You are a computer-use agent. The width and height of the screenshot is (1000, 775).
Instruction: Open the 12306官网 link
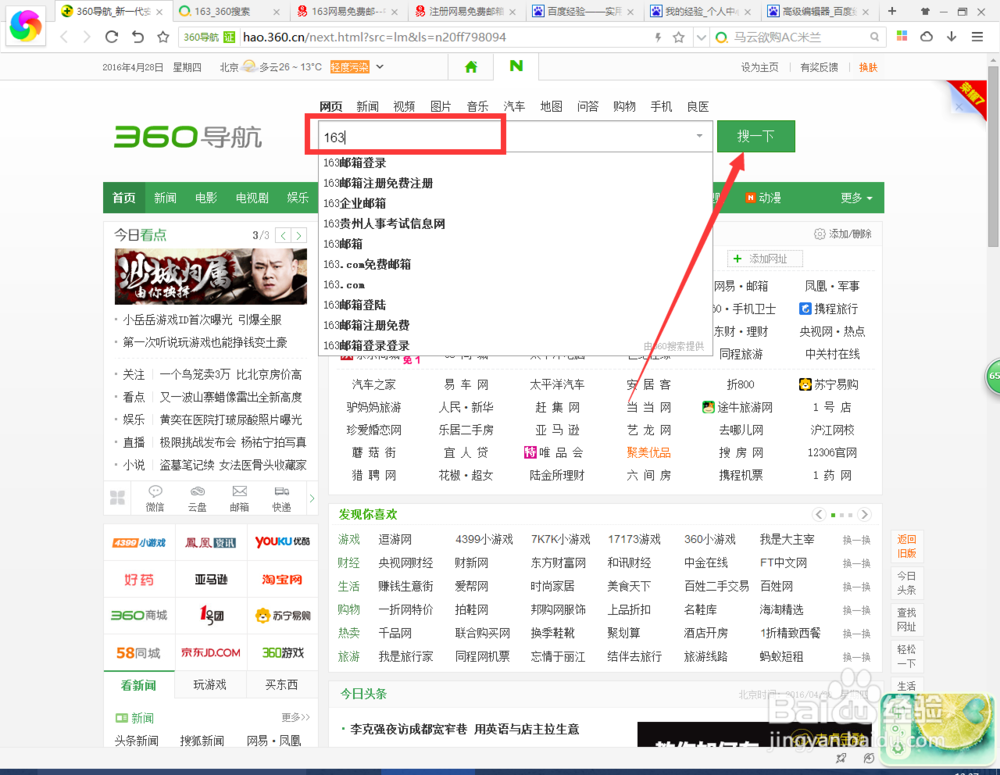[x=832, y=452]
